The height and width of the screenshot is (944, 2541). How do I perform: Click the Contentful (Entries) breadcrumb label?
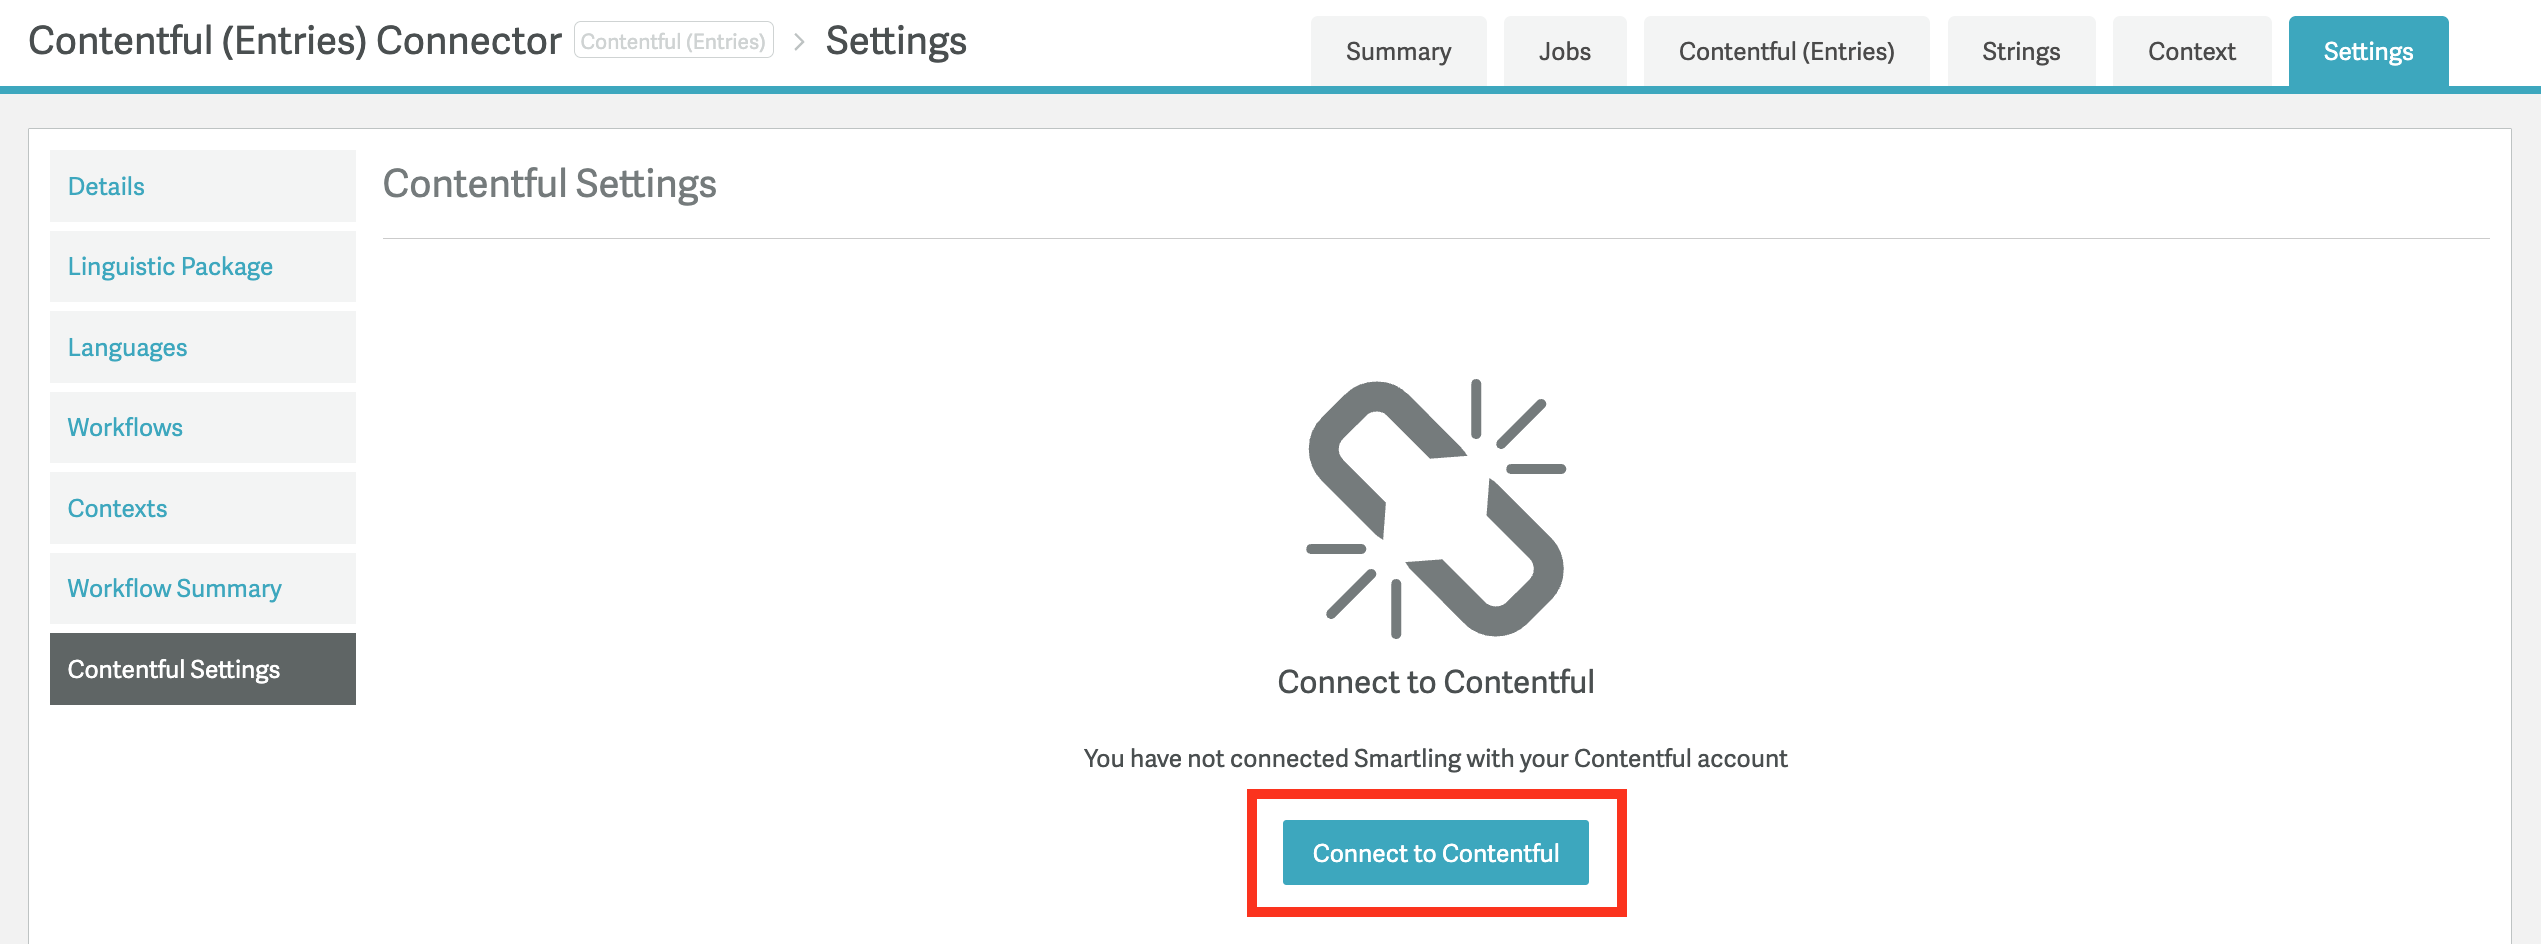pos(673,40)
